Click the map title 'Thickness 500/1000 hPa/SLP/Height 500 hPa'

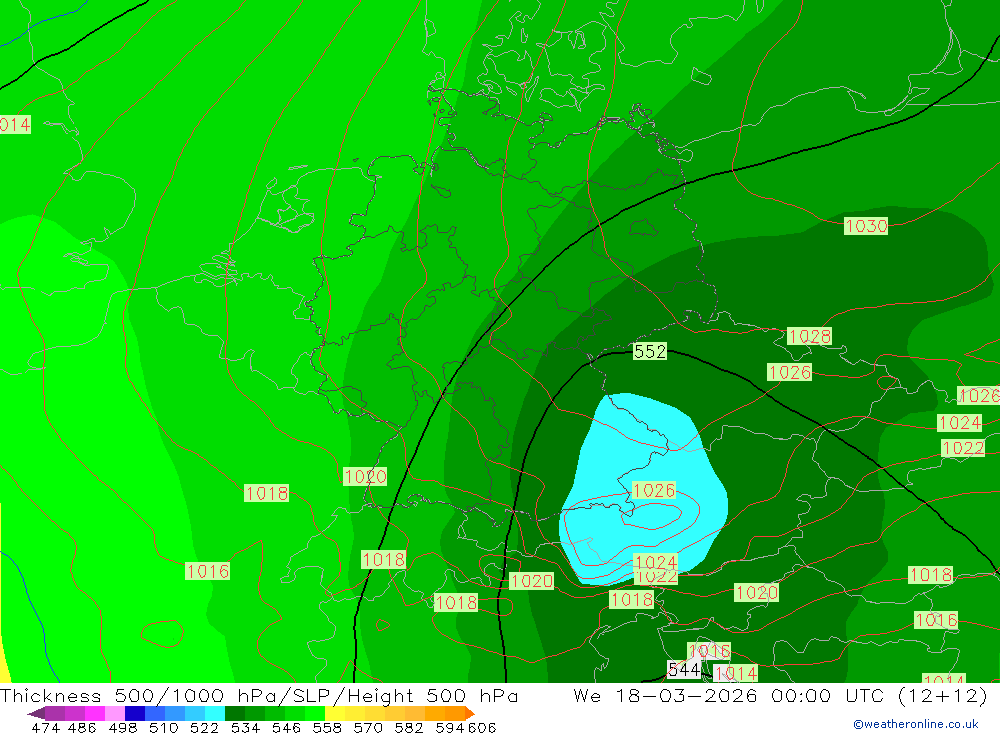tap(259, 695)
